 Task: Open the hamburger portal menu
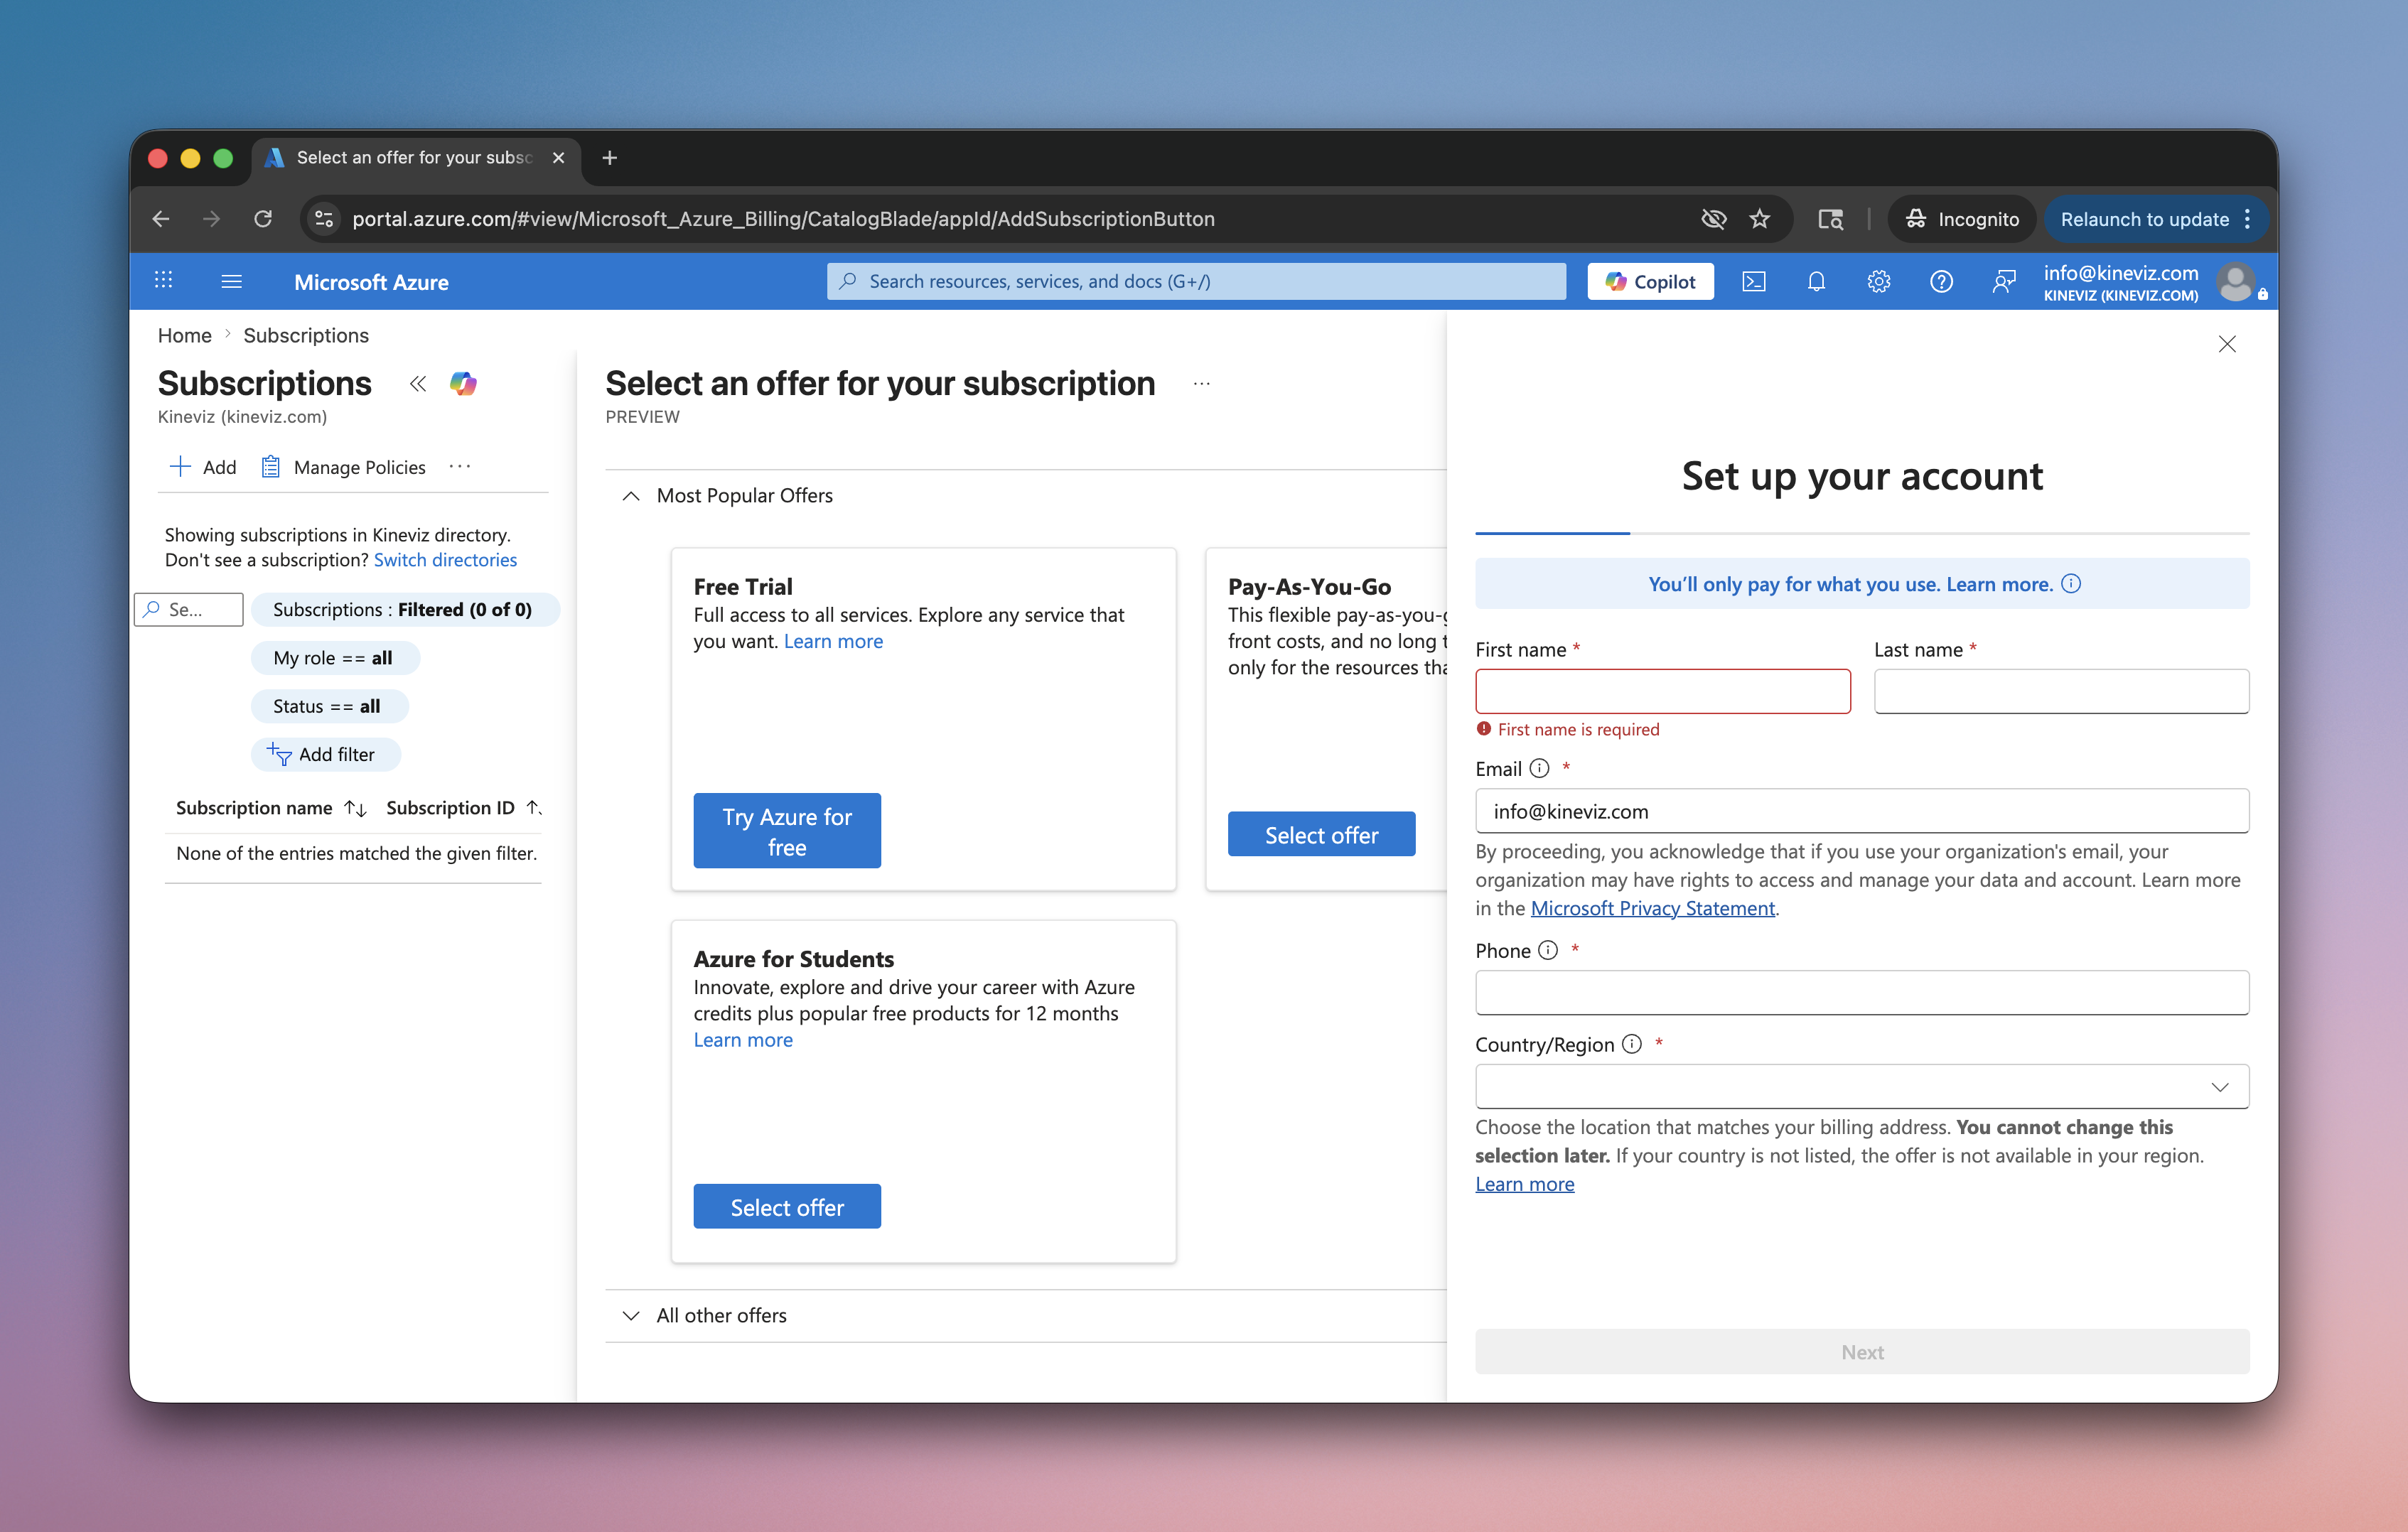(231, 281)
